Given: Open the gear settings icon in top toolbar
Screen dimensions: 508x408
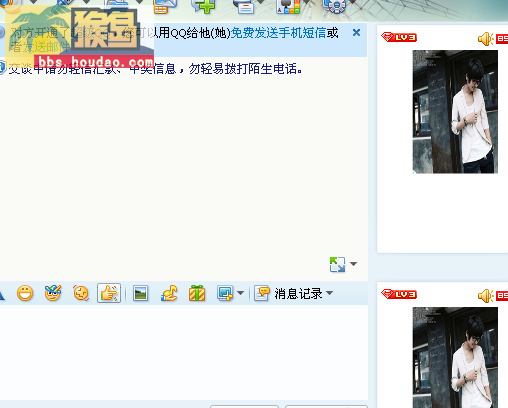Looking at the screenshot, I should coord(335,7).
